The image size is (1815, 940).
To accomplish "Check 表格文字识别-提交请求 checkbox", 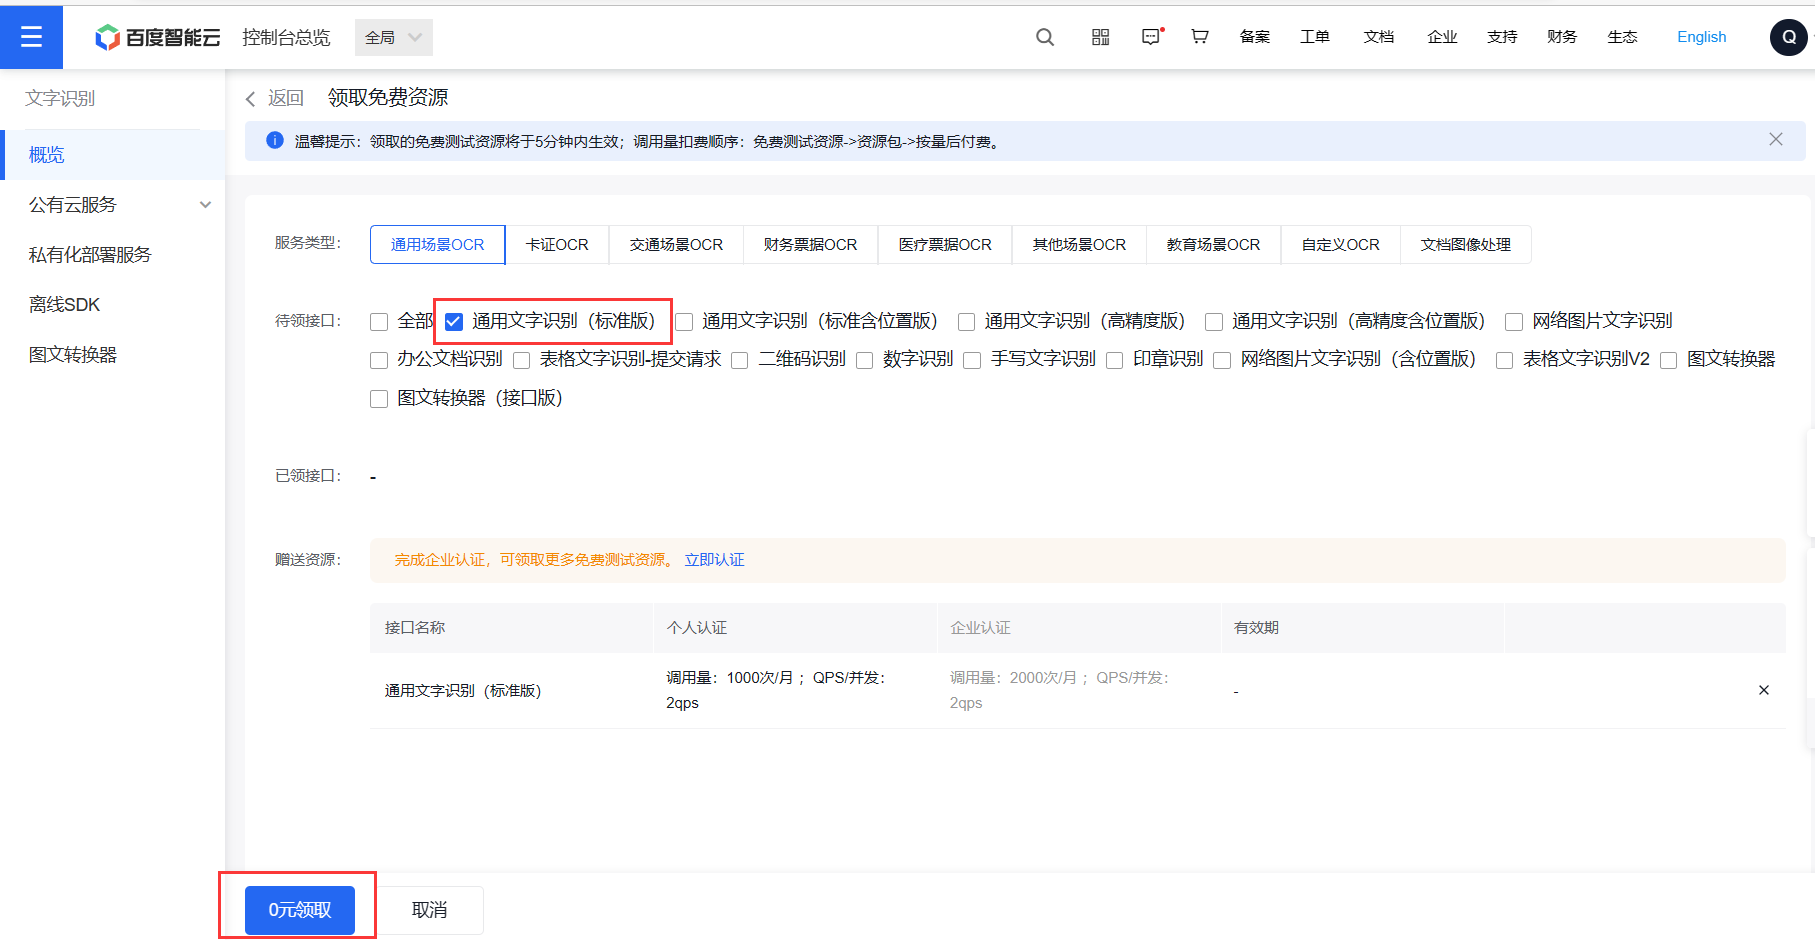I will [x=522, y=360].
